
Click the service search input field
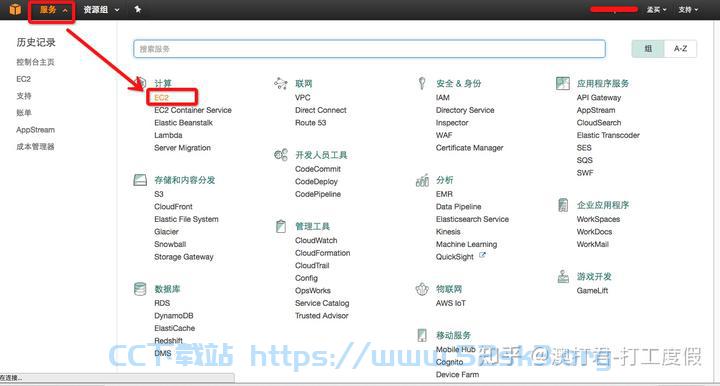[x=369, y=49]
